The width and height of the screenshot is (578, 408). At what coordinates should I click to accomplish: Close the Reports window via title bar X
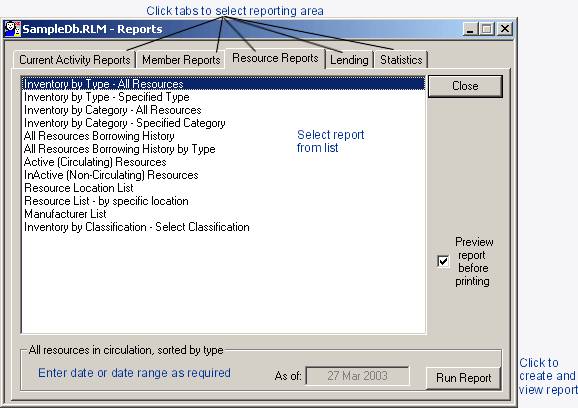[505, 29]
